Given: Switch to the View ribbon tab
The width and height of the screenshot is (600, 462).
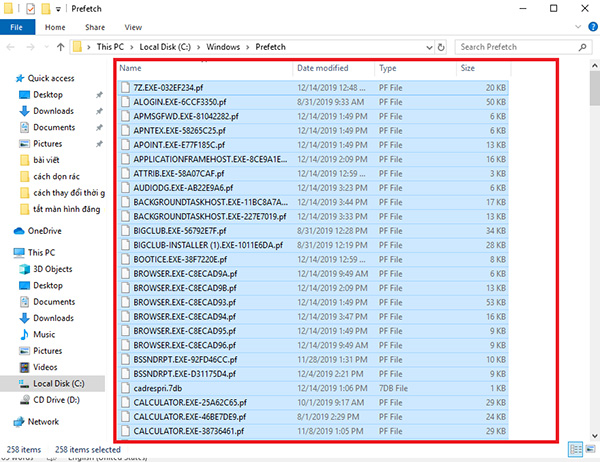Looking at the screenshot, I should coord(133,27).
